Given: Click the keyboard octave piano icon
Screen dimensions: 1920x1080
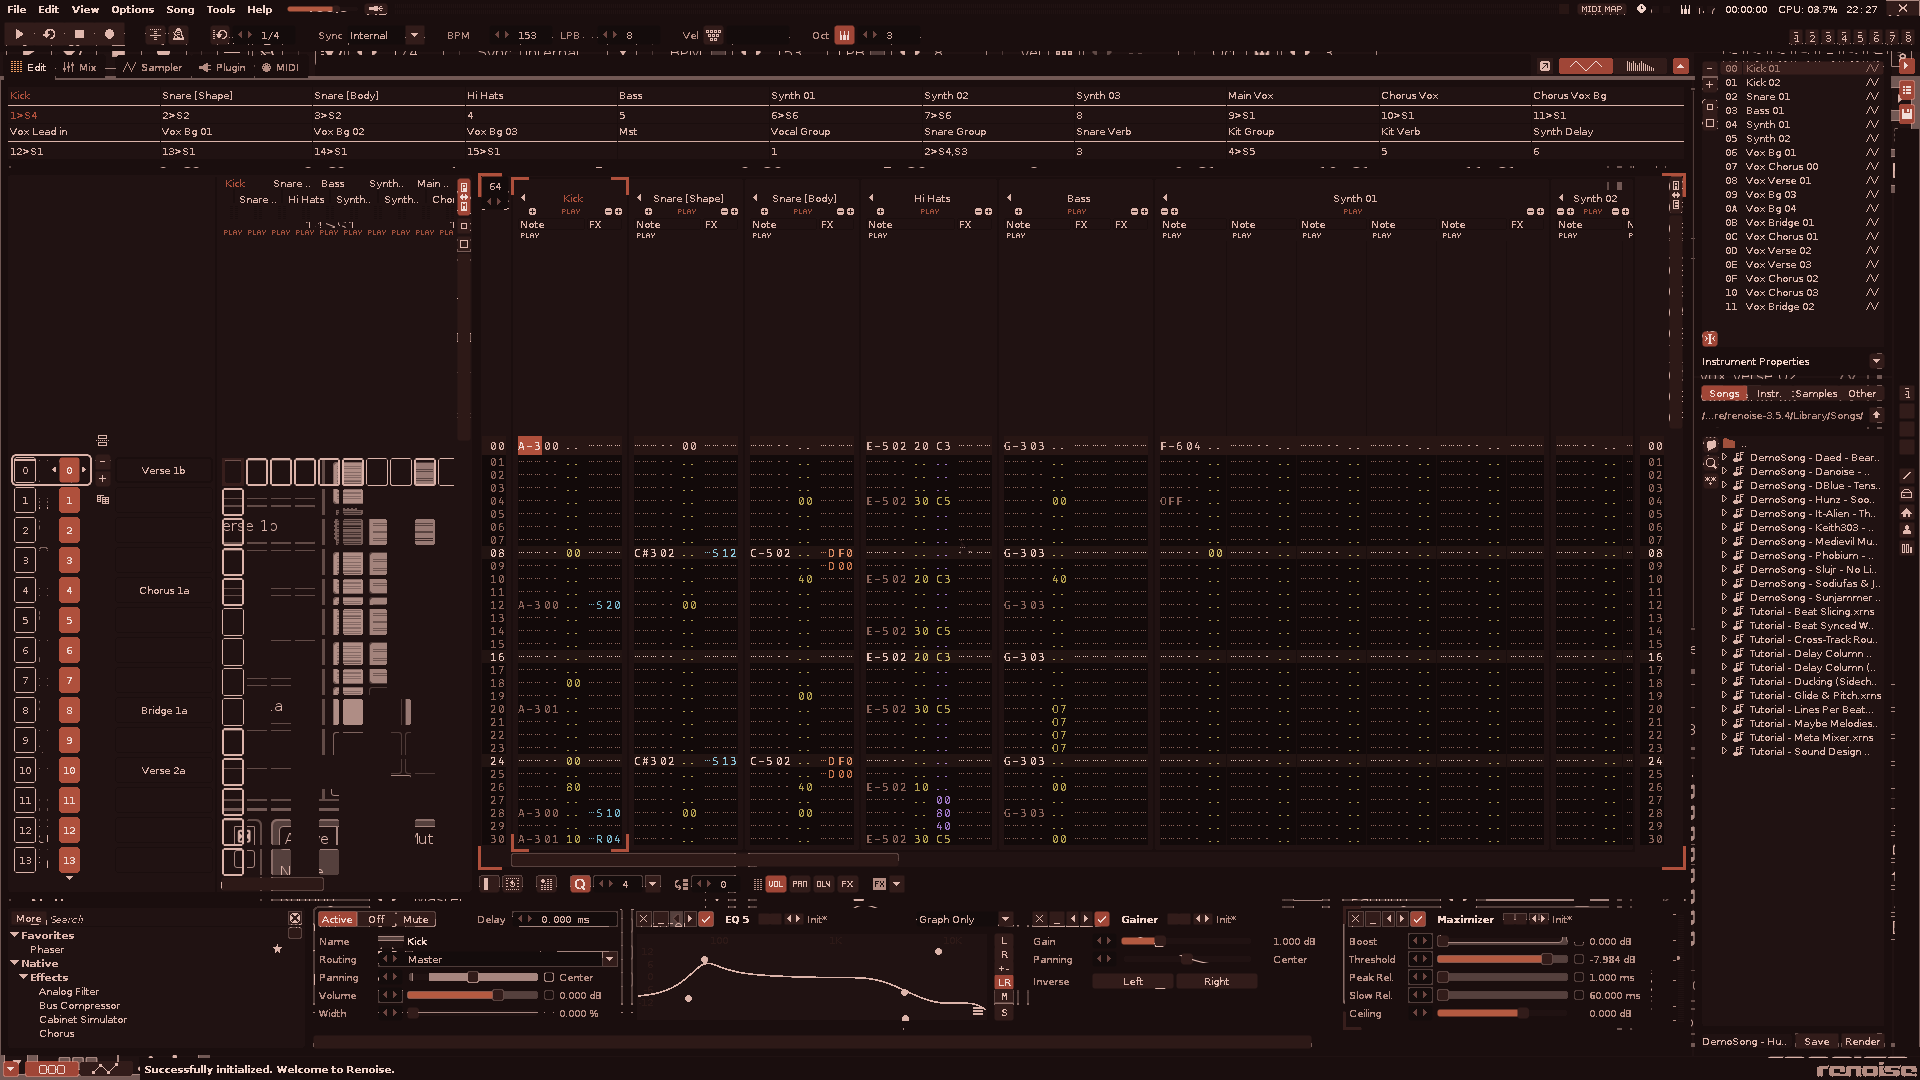Looking at the screenshot, I should 845,34.
